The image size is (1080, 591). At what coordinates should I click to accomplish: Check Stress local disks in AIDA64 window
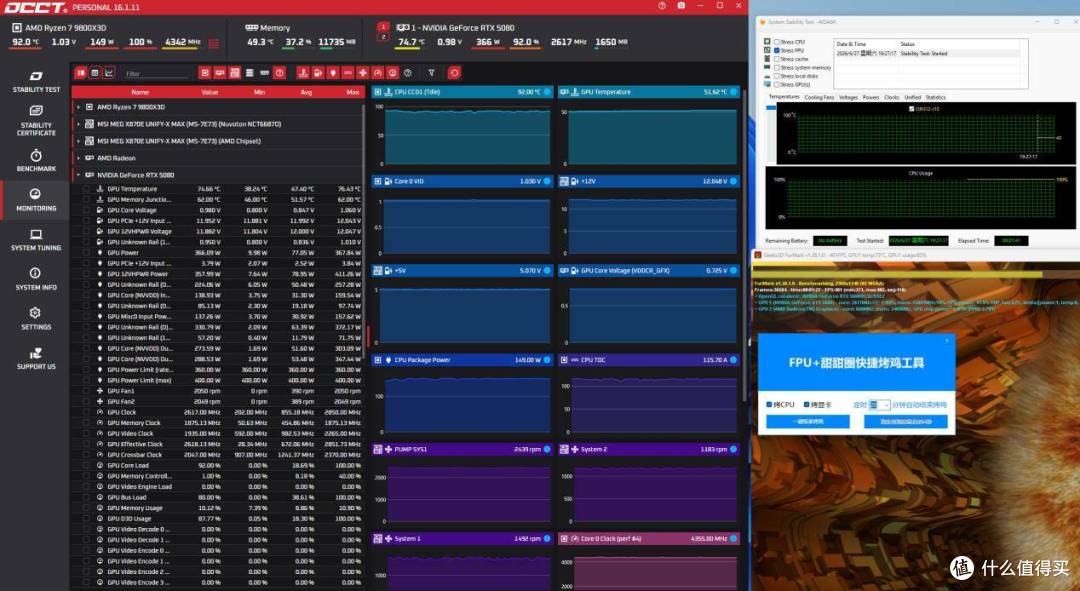(776, 76)
